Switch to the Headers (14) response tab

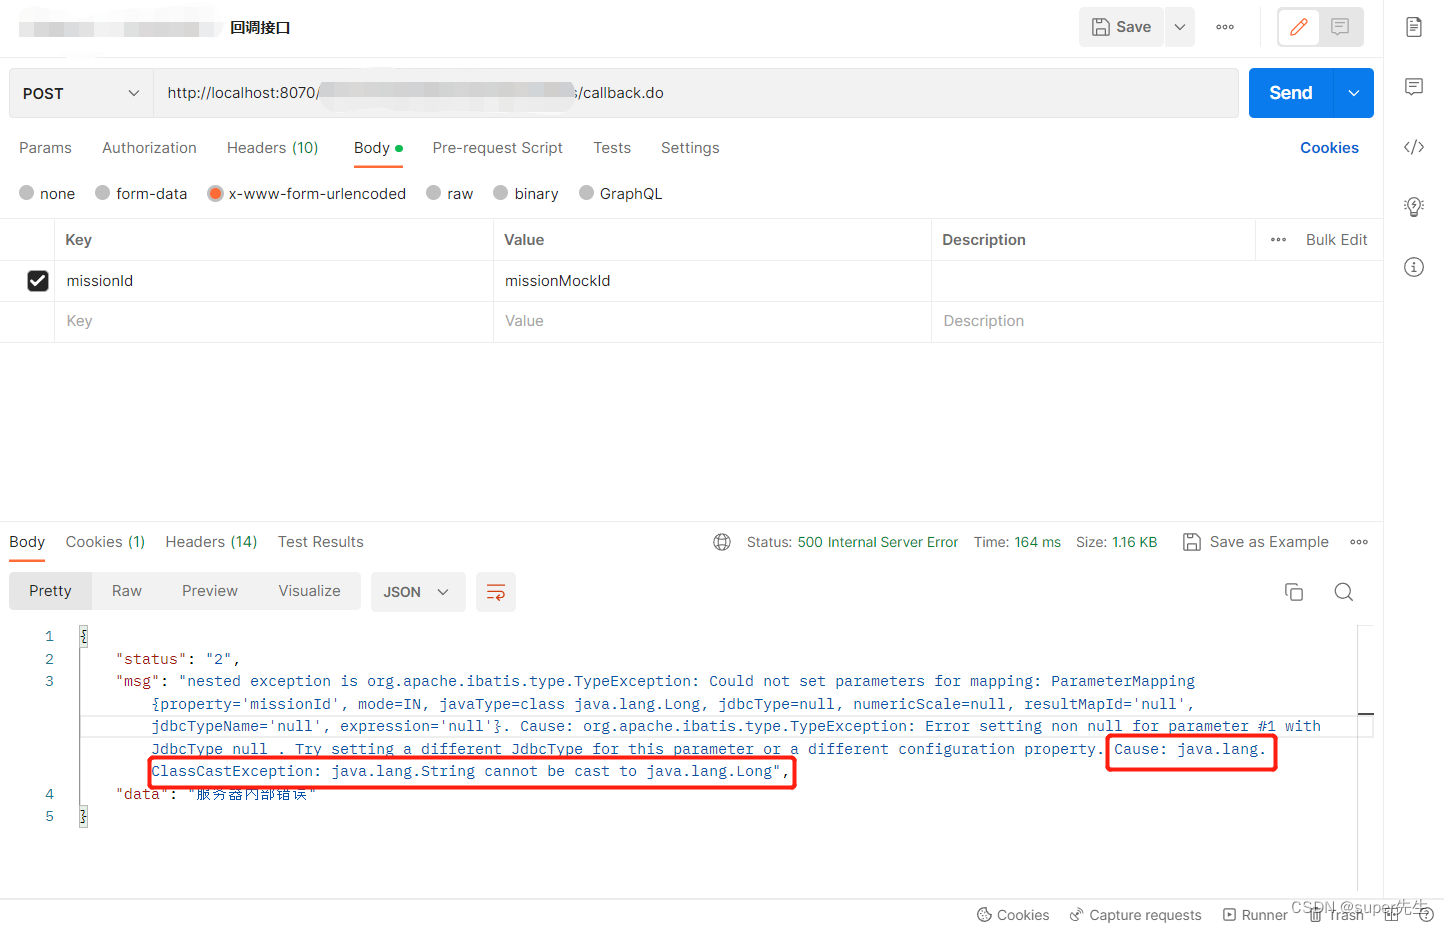coord(211,541)
